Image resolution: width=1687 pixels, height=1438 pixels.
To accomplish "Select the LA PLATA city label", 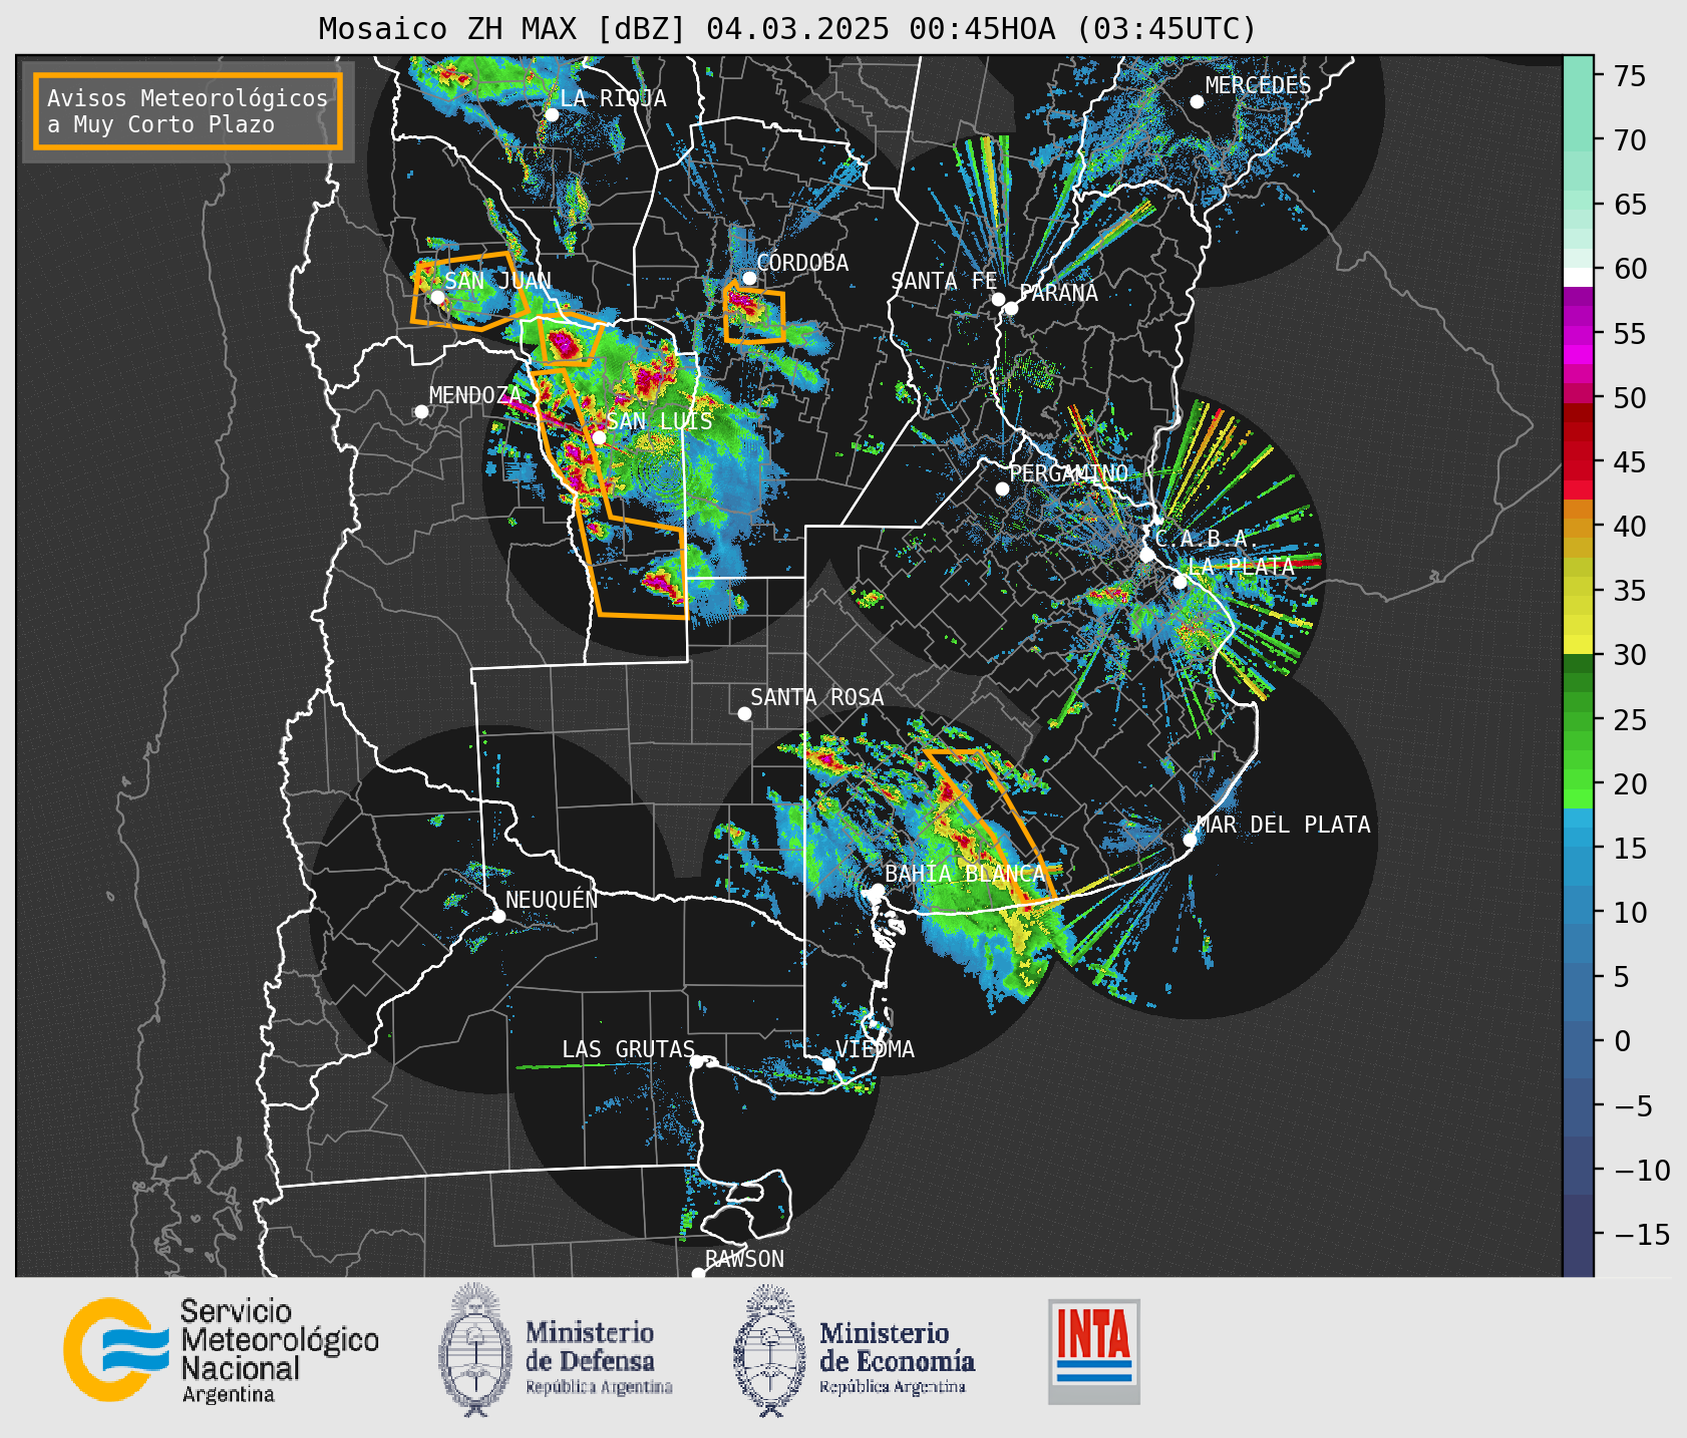I will [x=1241, y=566].
